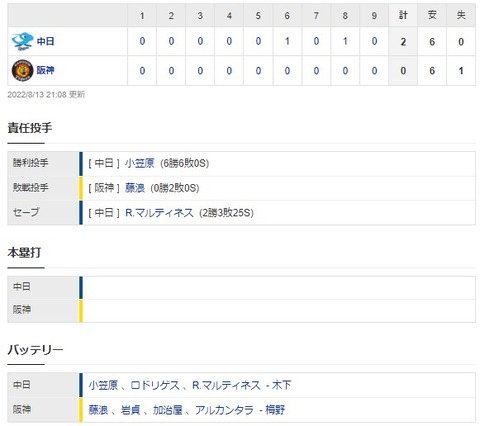480x426 pixels.
Task: Click the Hanshin Tigers team logo
Action: point(22,70)
